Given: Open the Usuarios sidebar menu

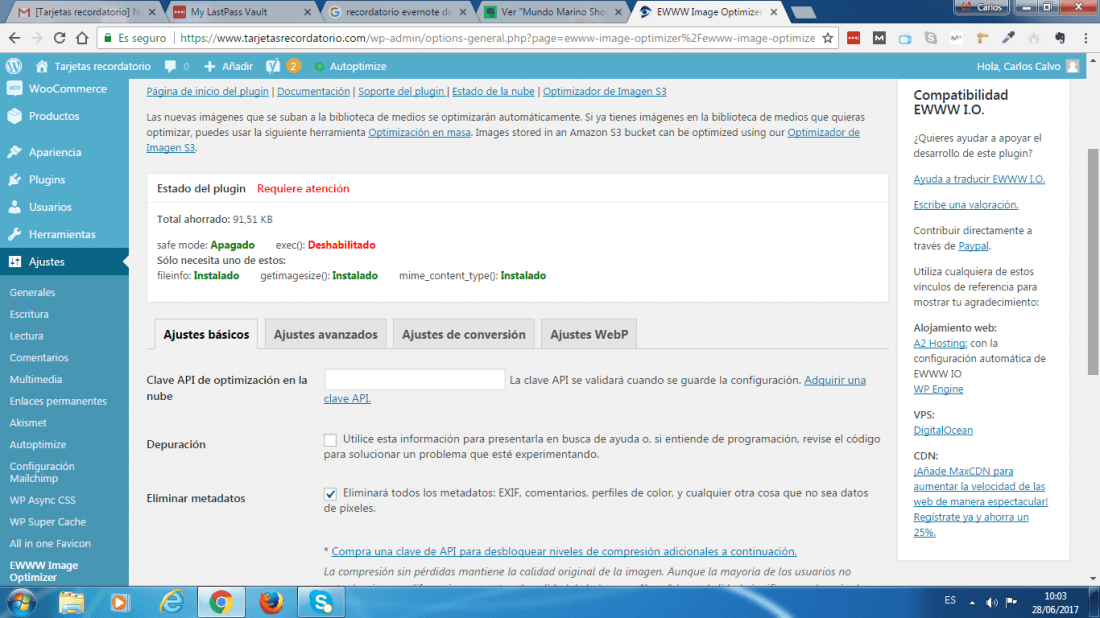Looking at the screenshot, I should [x=65, y=207].
